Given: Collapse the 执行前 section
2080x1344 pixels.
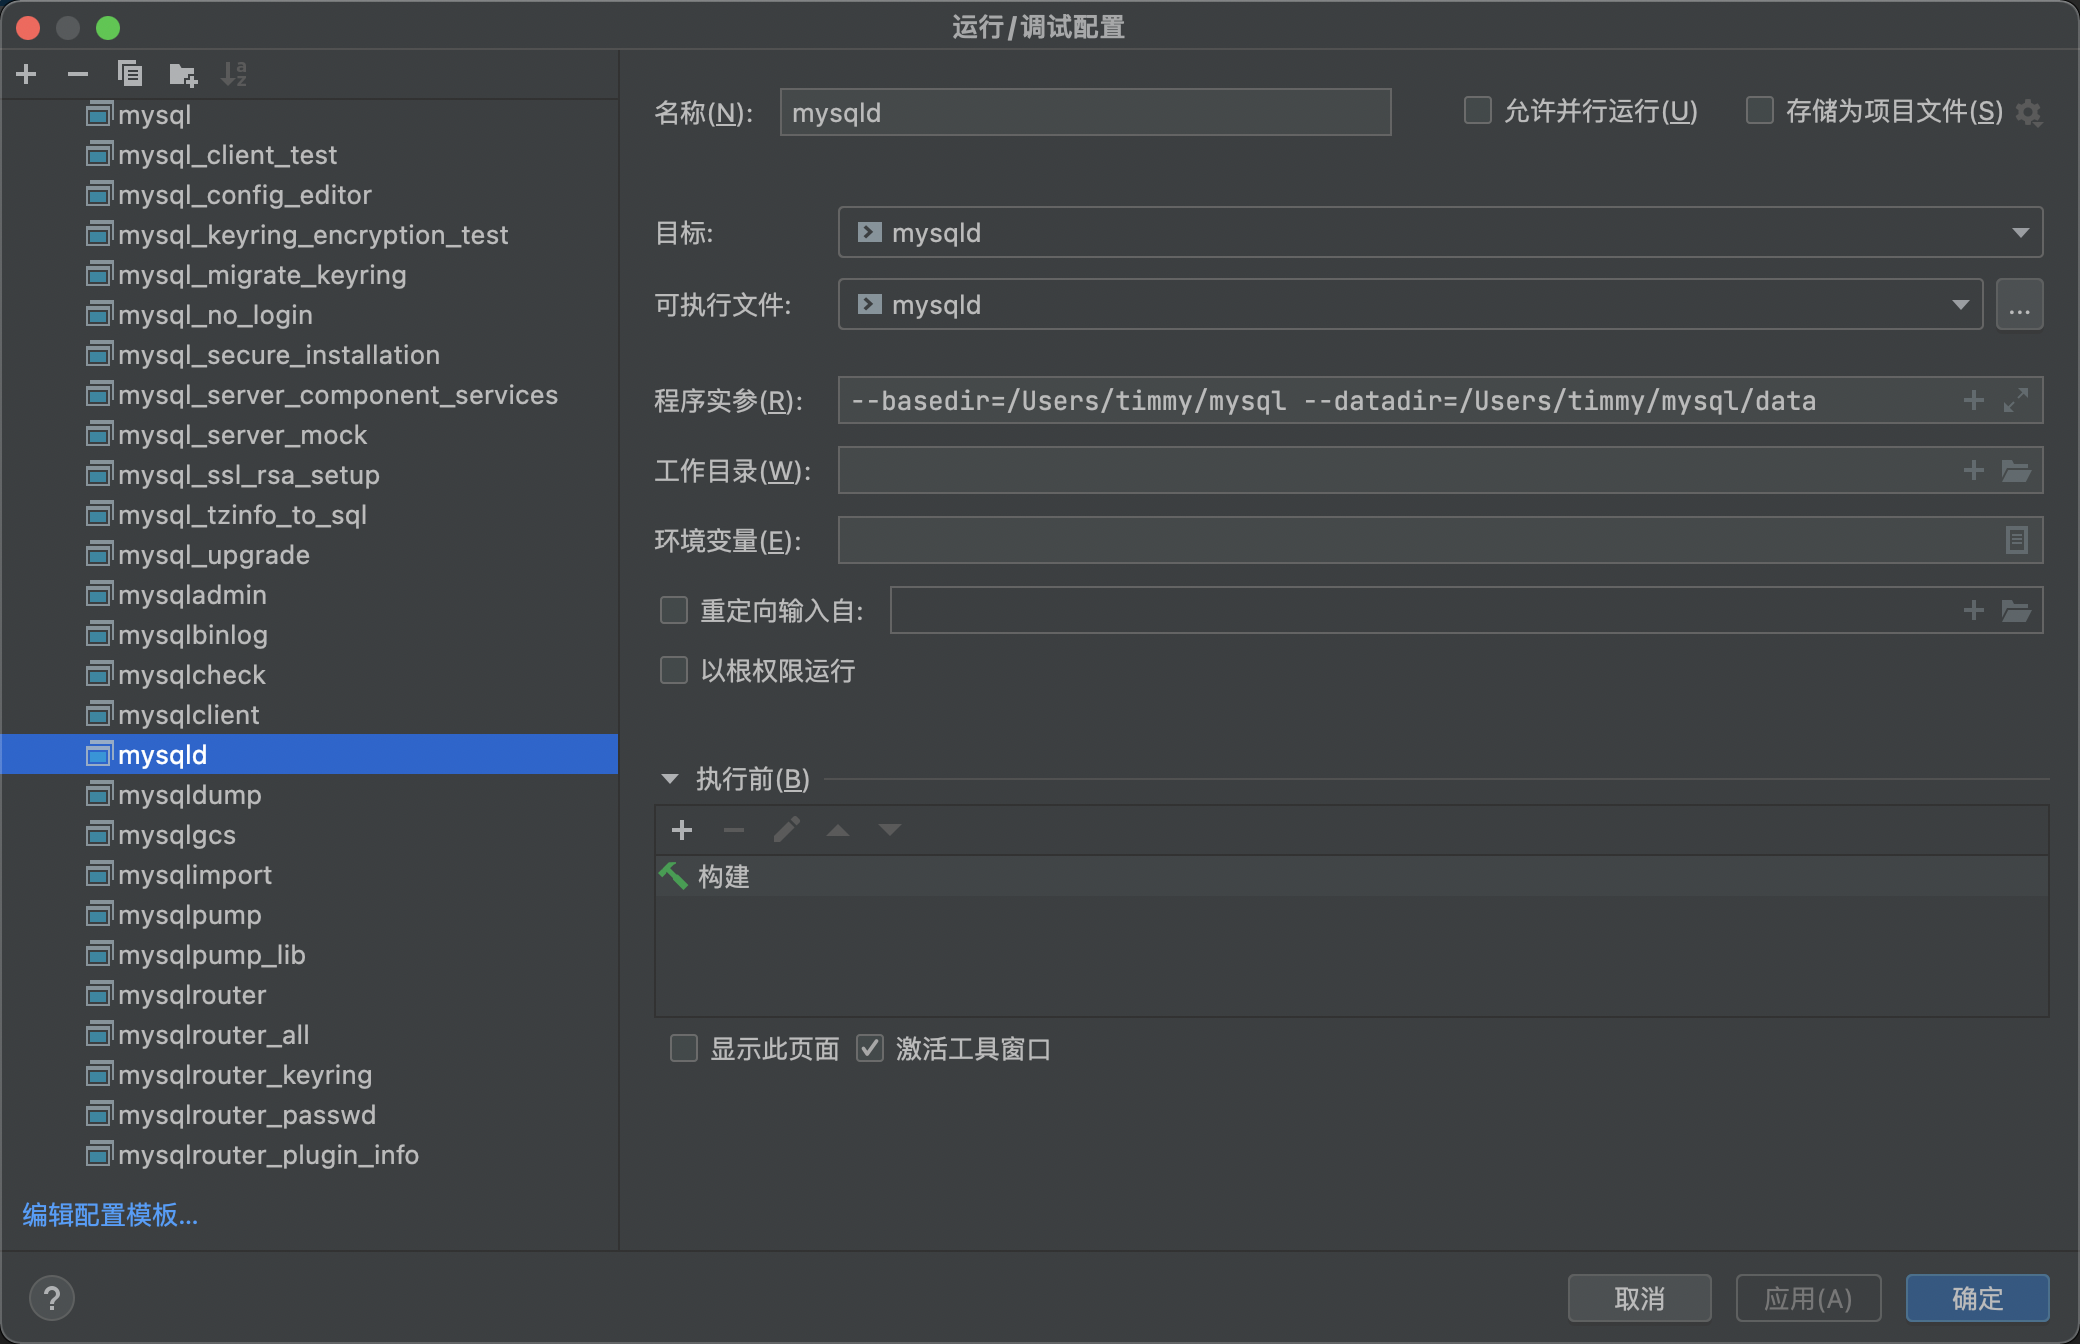Looking at the screenshot, I should coord(670,779).
